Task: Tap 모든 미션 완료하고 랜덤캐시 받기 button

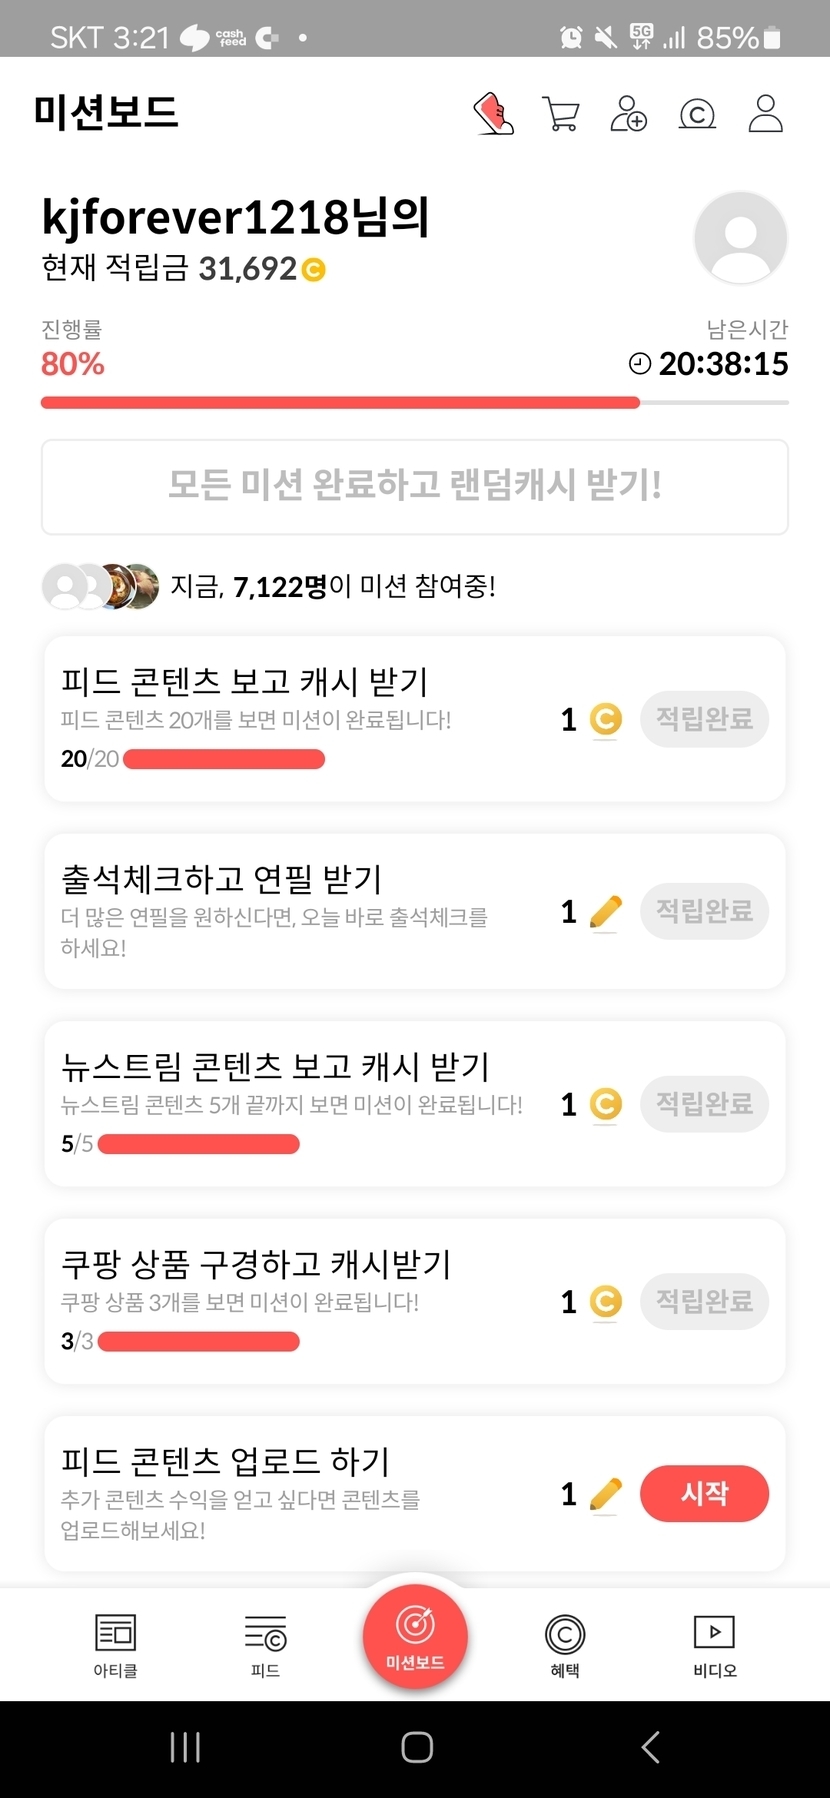Action: click(x=415, y=487)
